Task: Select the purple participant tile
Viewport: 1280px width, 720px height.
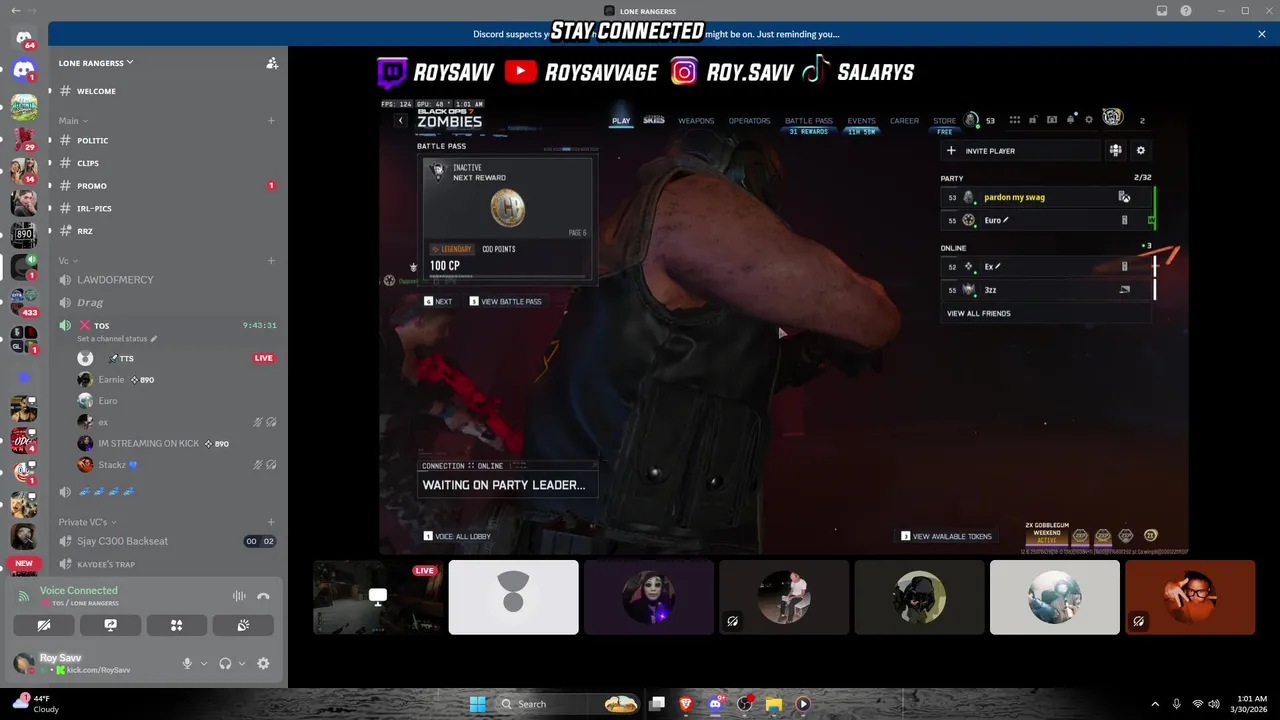Action: click(x=649, y=597)
